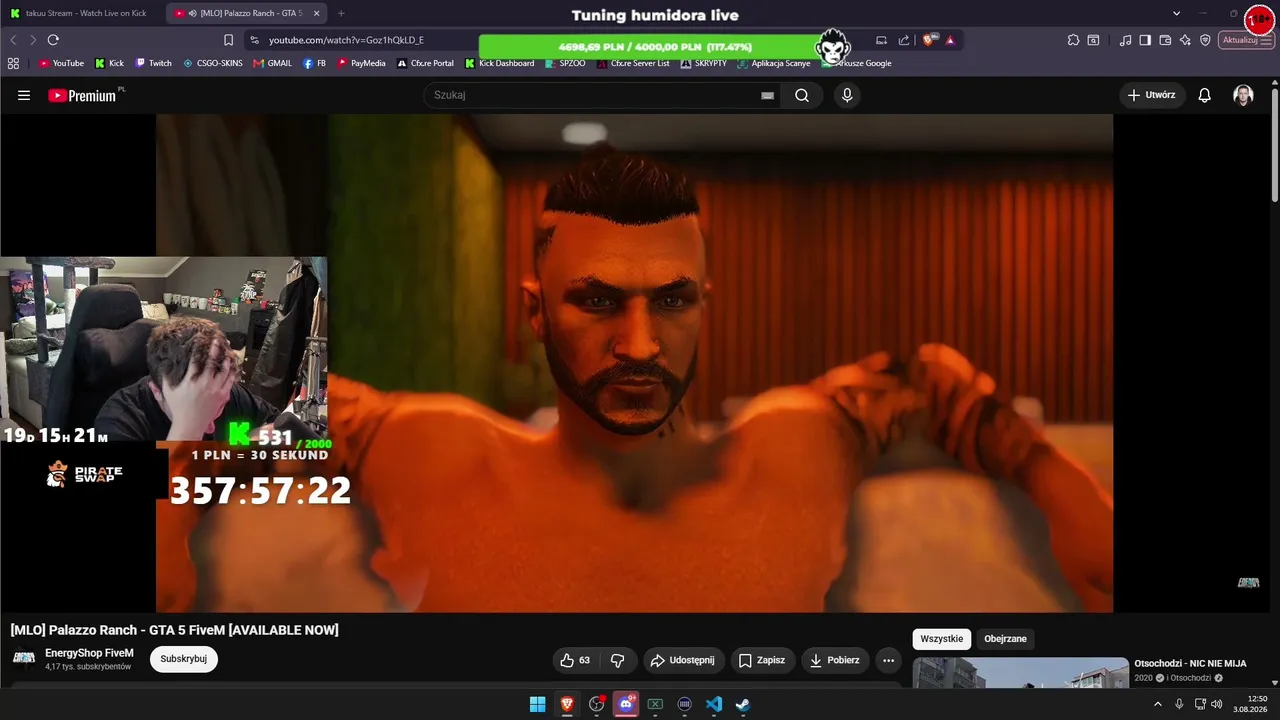
Task: Open the SKRYPTY bookmark
Action: tap(703, 63)
